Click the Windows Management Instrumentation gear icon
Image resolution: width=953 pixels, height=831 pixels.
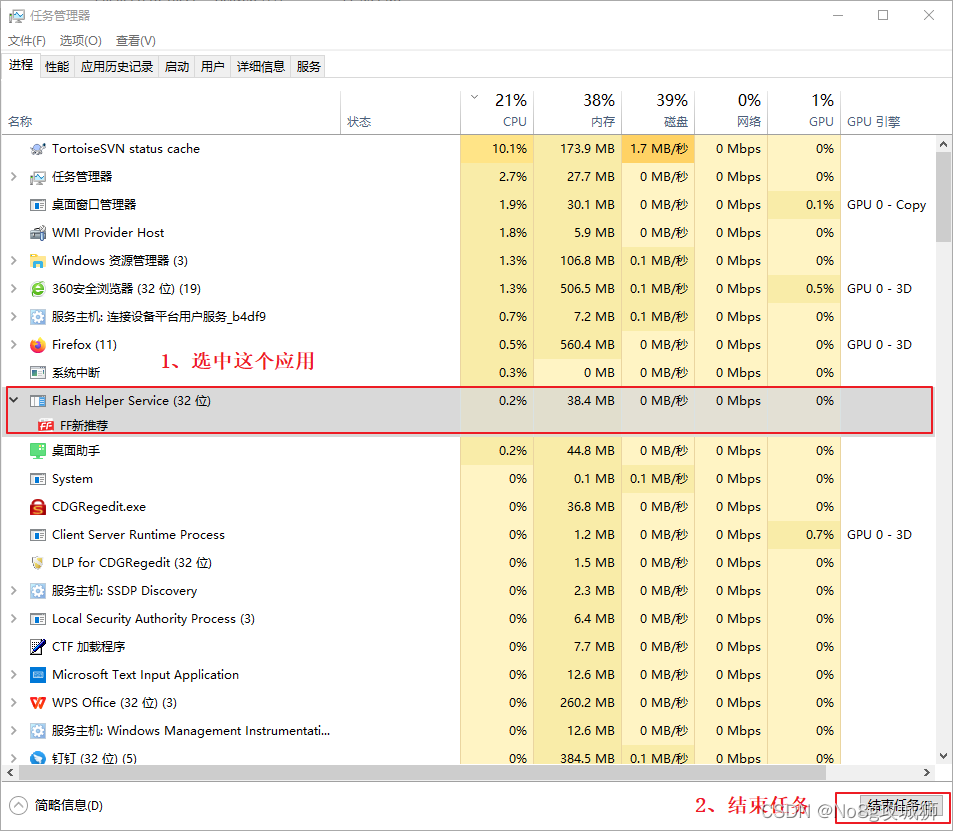[x=38, y=731]
